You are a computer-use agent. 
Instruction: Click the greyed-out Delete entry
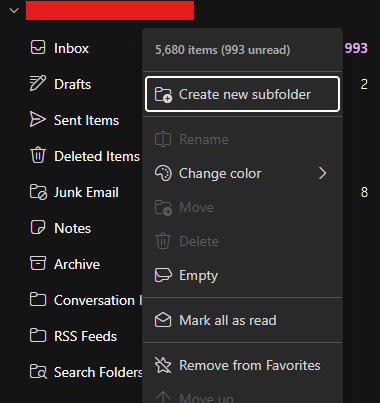coord(243,241)
